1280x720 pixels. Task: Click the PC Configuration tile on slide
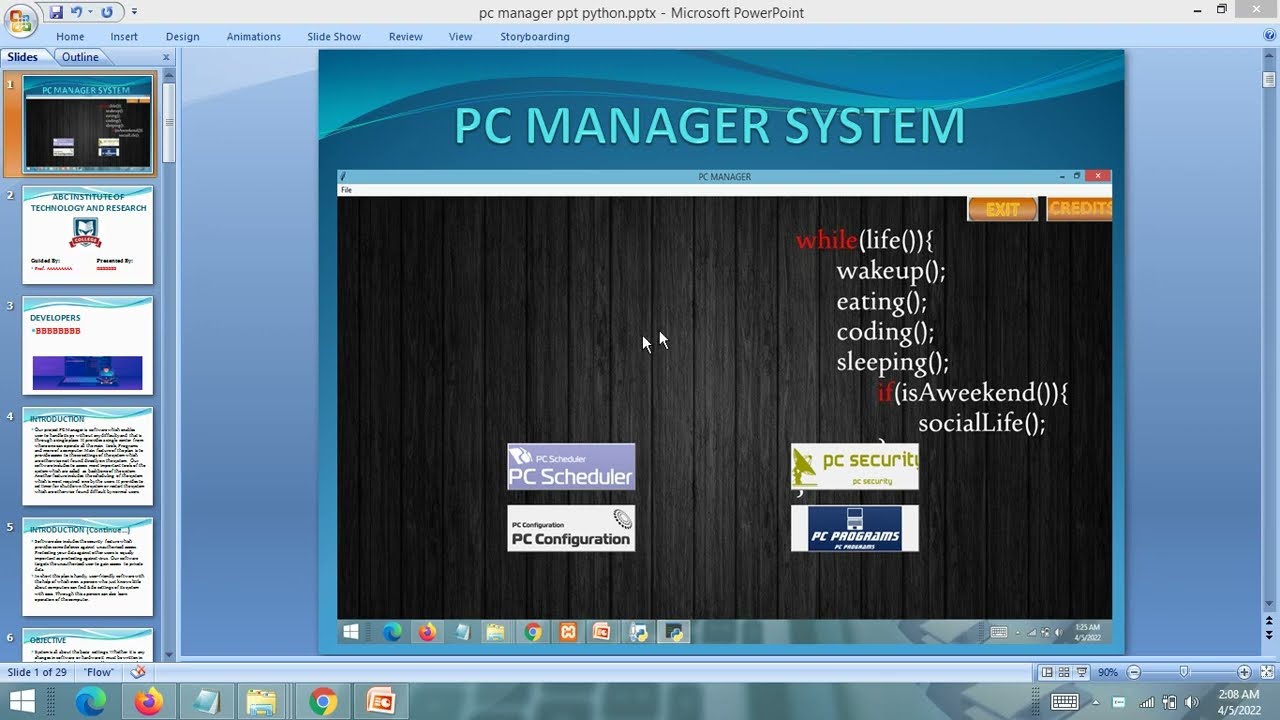pos(571,528)
